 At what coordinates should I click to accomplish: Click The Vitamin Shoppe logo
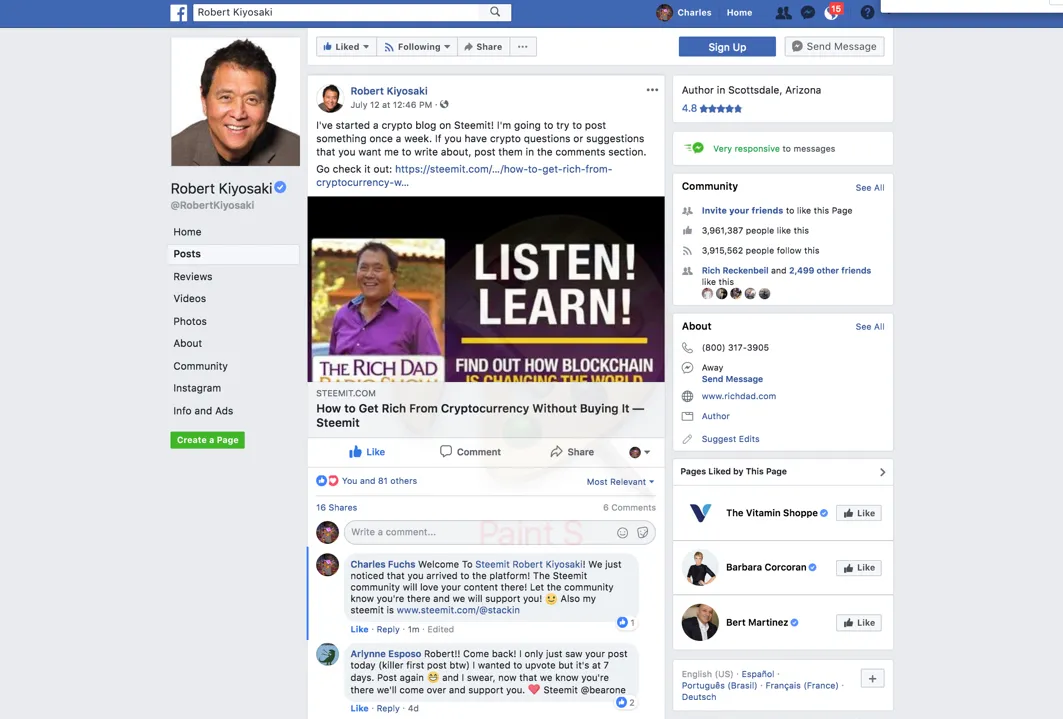tap(700, 513)
